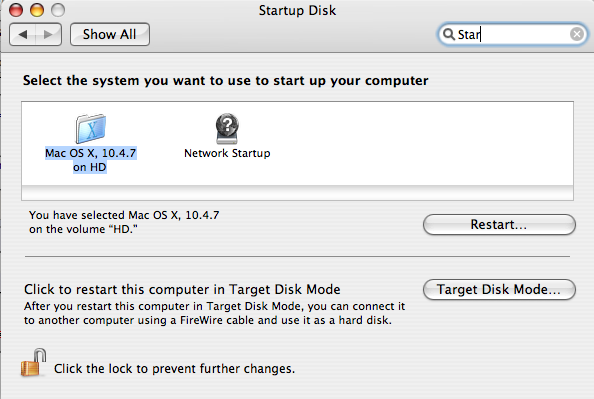Click 'Click the lock to prevent further changes' text
This screenshot has width=594, height=399.
(x=174, y=369)
